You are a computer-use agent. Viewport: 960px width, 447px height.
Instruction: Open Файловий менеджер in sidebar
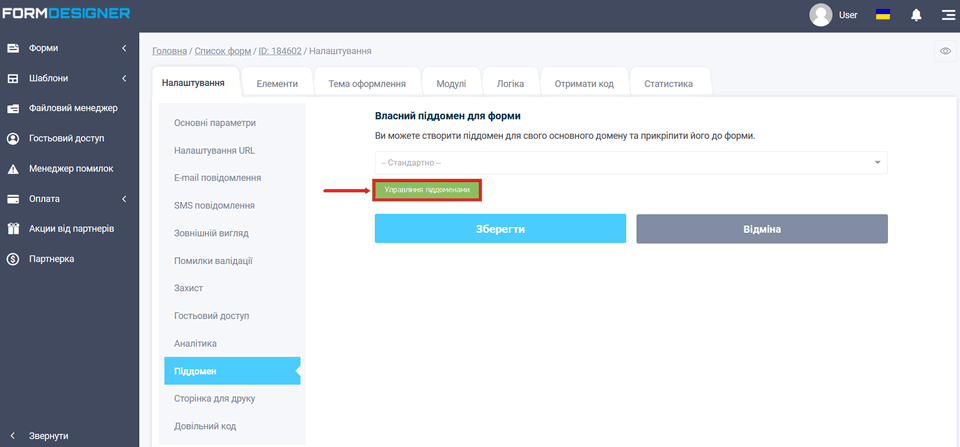[x=73, y=108]
